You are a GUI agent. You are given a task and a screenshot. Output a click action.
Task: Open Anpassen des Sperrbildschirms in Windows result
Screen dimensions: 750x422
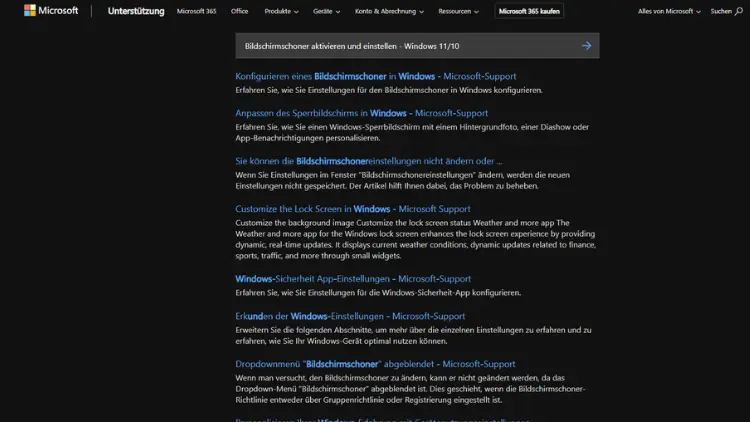(362, 113)
